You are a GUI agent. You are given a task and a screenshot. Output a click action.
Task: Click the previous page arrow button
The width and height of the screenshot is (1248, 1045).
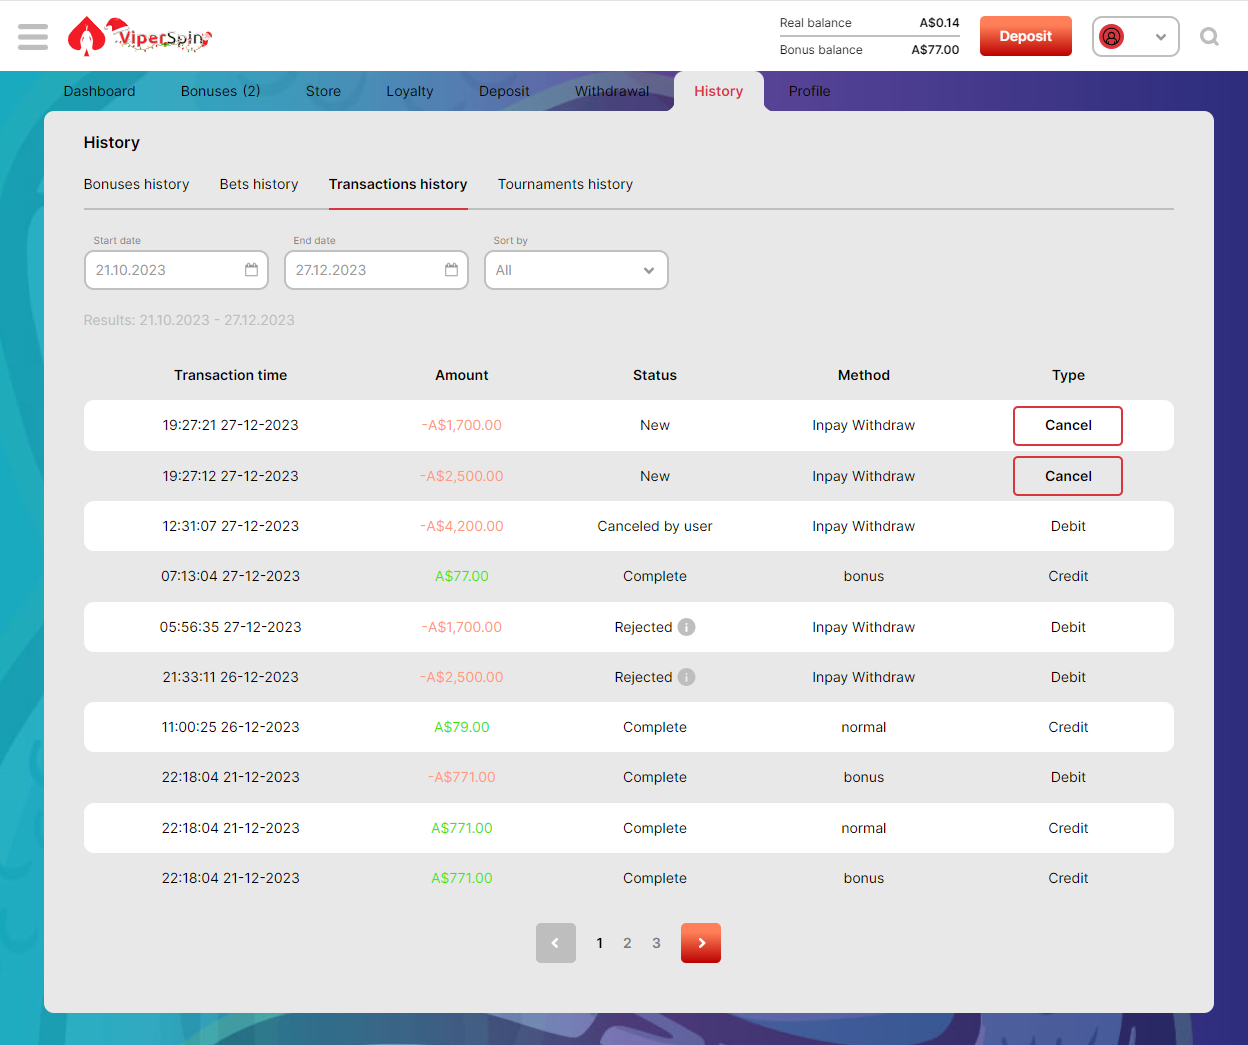tap(556, 943)
